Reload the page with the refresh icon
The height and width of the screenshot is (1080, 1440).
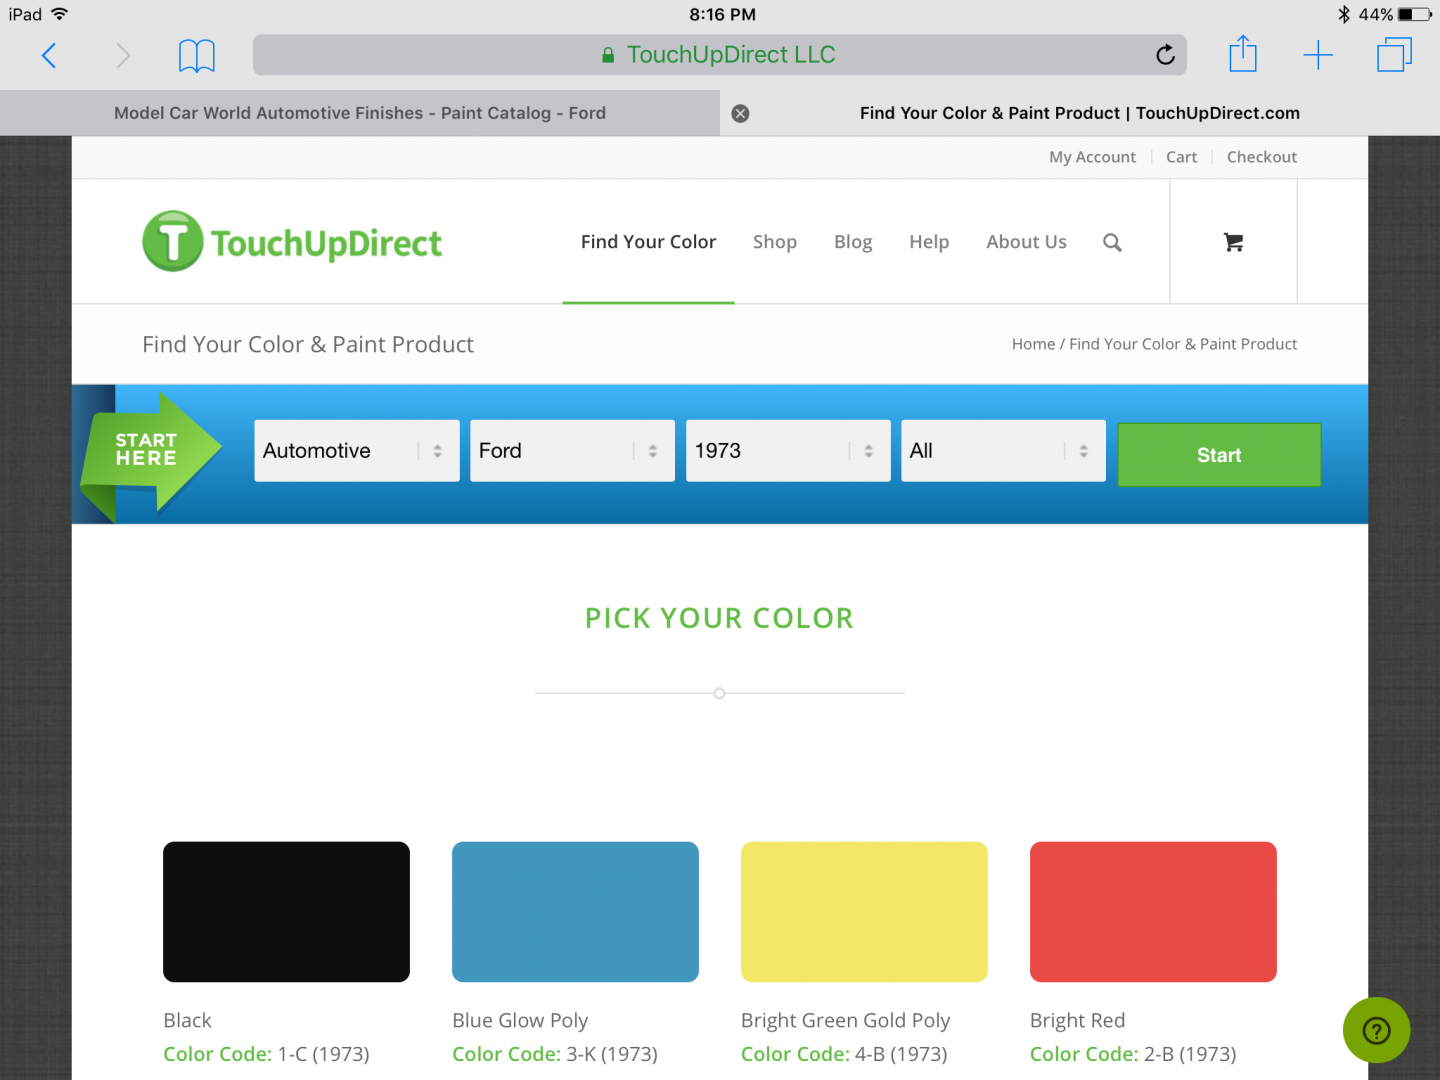point(1165,55)
